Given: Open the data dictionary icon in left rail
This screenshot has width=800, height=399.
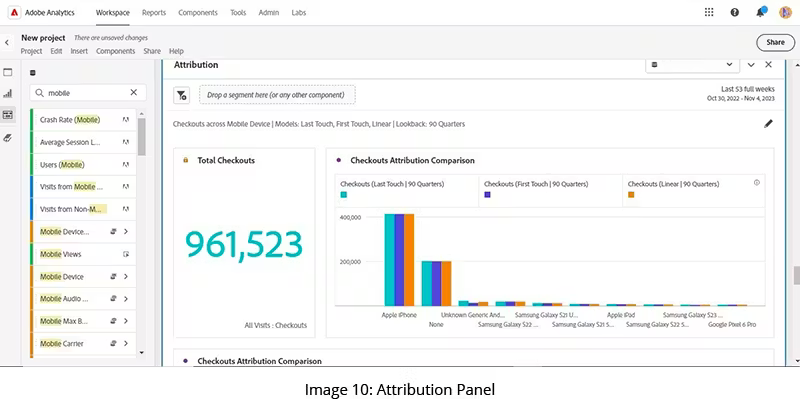Looking at the screenshot, I should [8, 137].
